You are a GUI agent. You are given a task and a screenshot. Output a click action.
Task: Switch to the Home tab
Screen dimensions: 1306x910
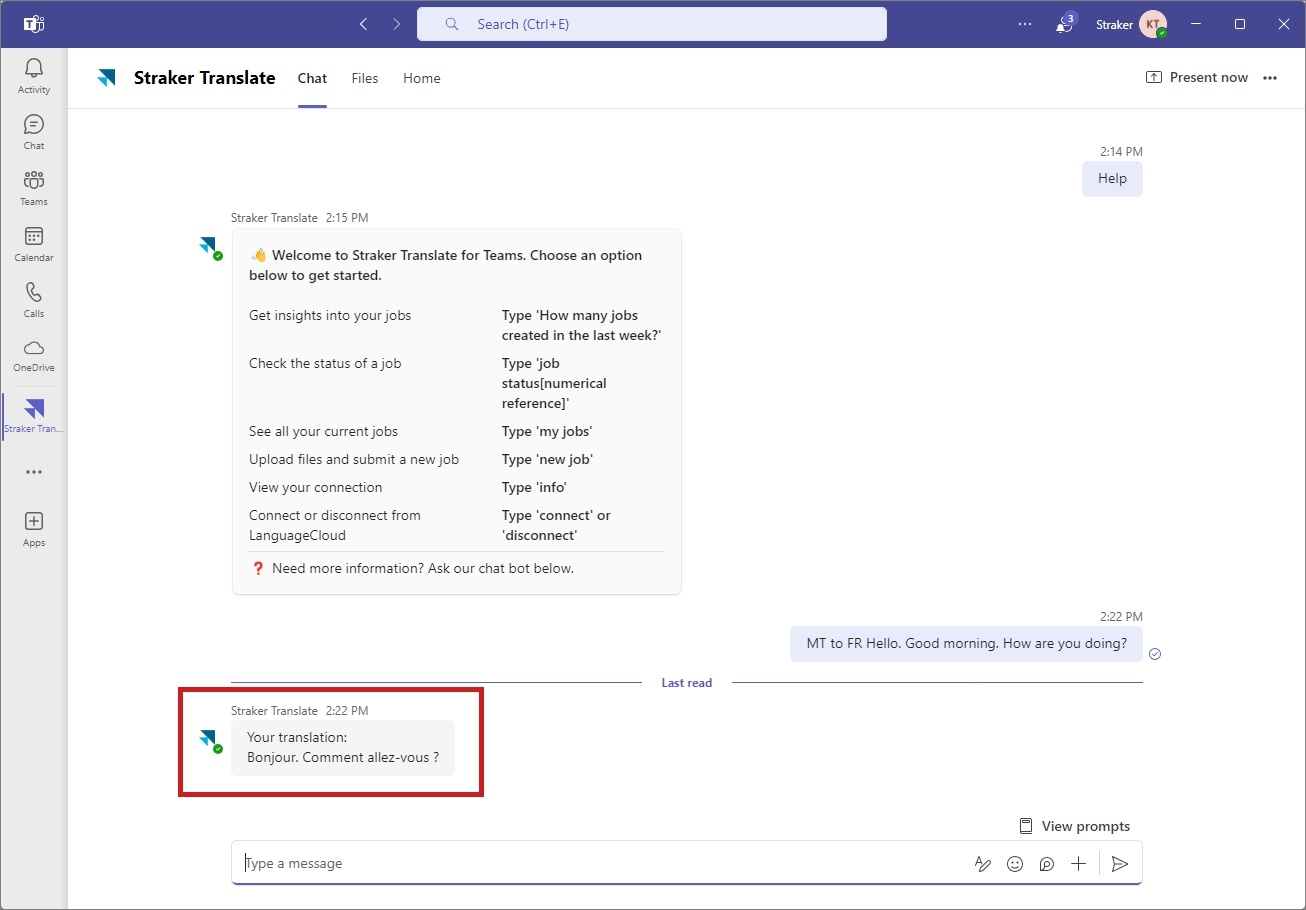(x=422, y=78)
